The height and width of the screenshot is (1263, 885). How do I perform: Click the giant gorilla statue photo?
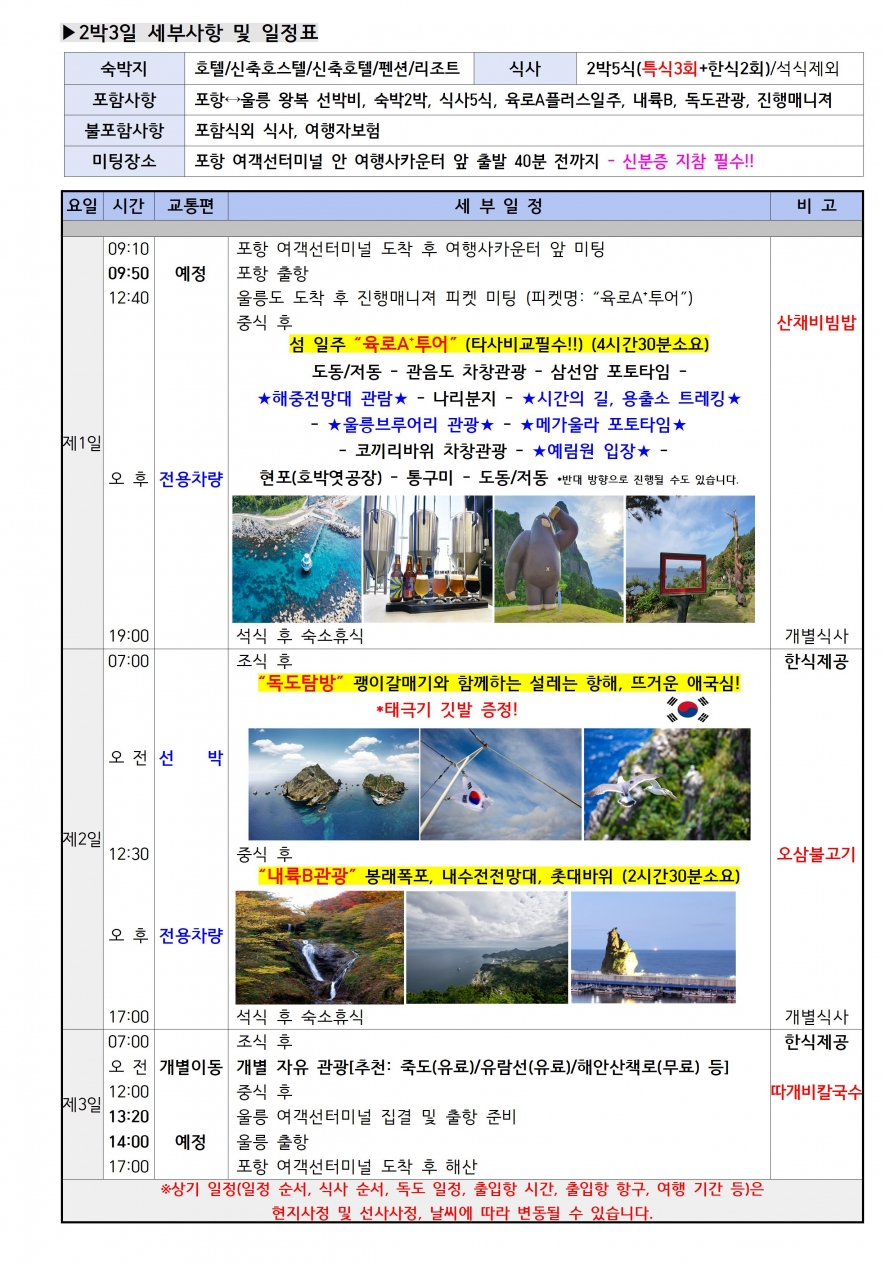pos(558,558)
